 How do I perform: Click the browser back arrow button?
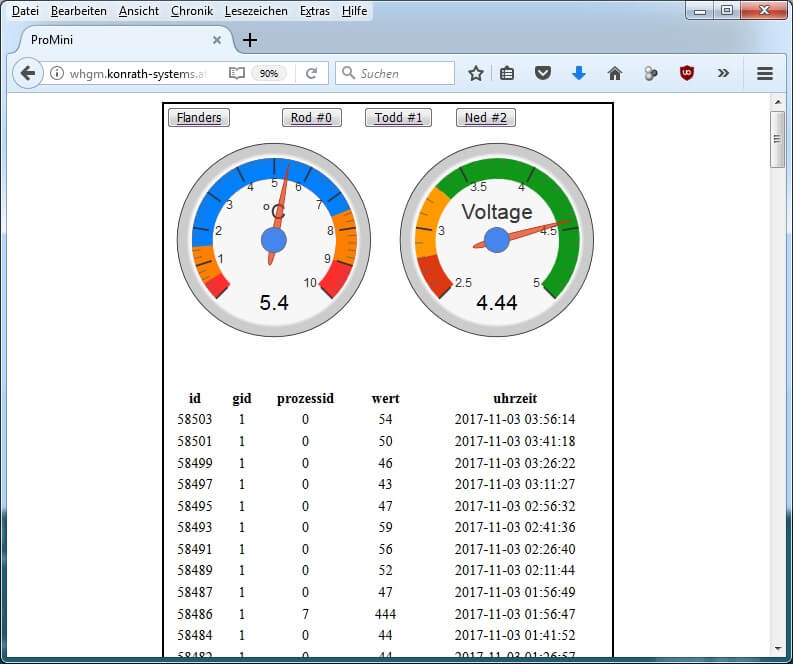(27, 73)
